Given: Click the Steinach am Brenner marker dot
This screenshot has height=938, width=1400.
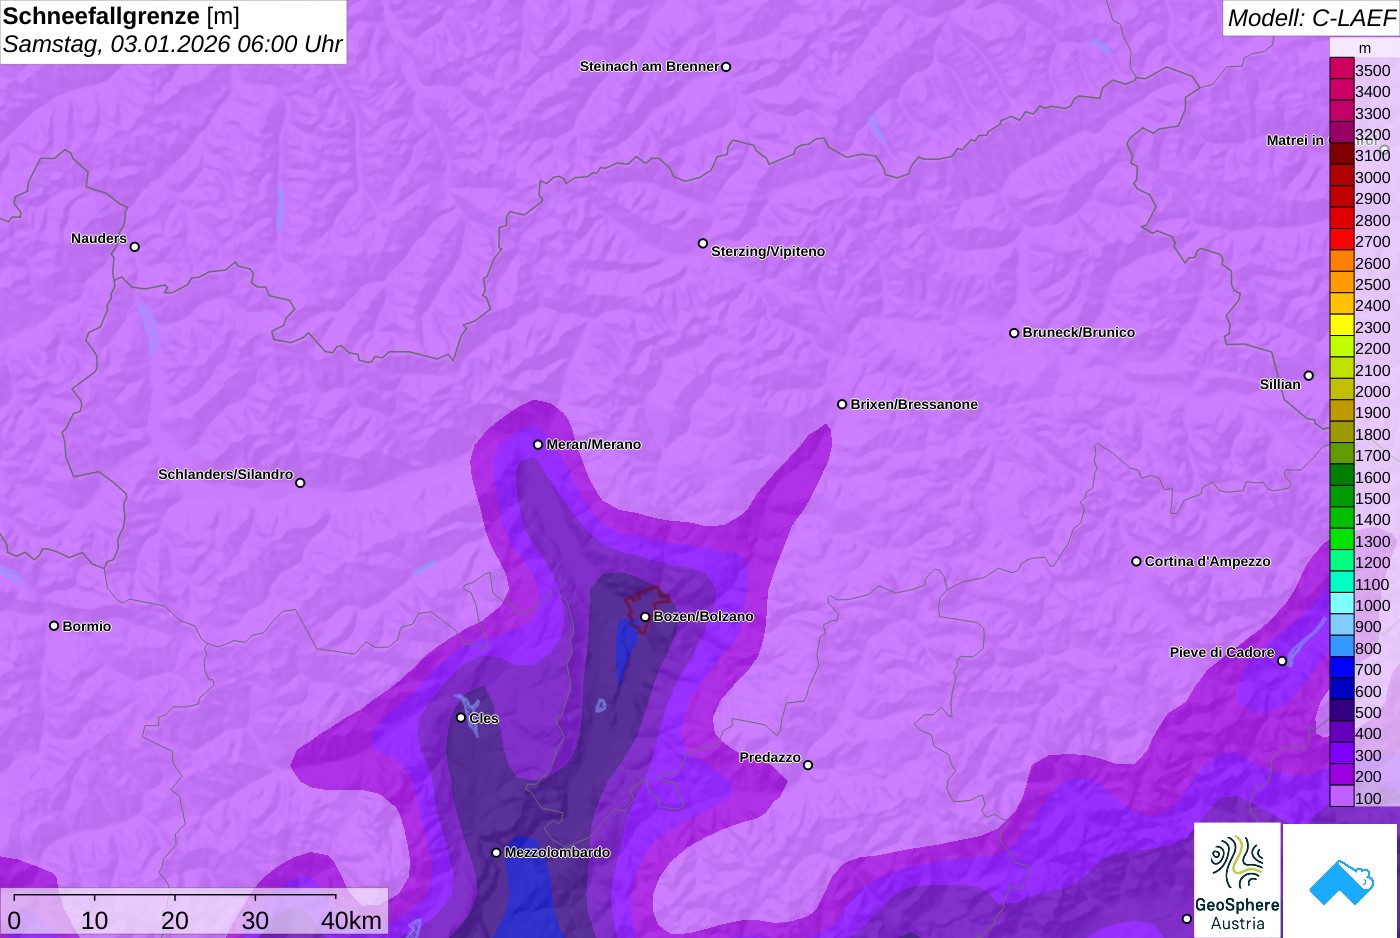Looking at the screenshot, I should click(x=726, y=67).
